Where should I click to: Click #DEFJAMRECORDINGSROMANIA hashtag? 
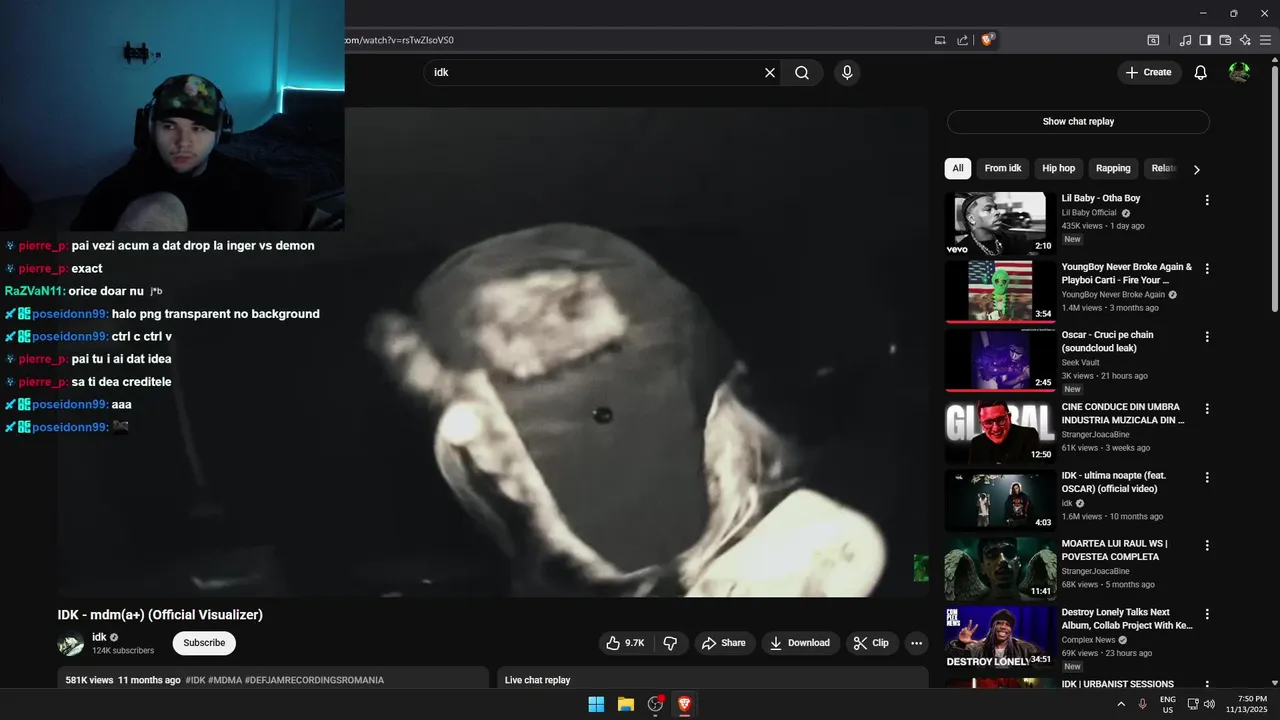(x=314, y=680)
